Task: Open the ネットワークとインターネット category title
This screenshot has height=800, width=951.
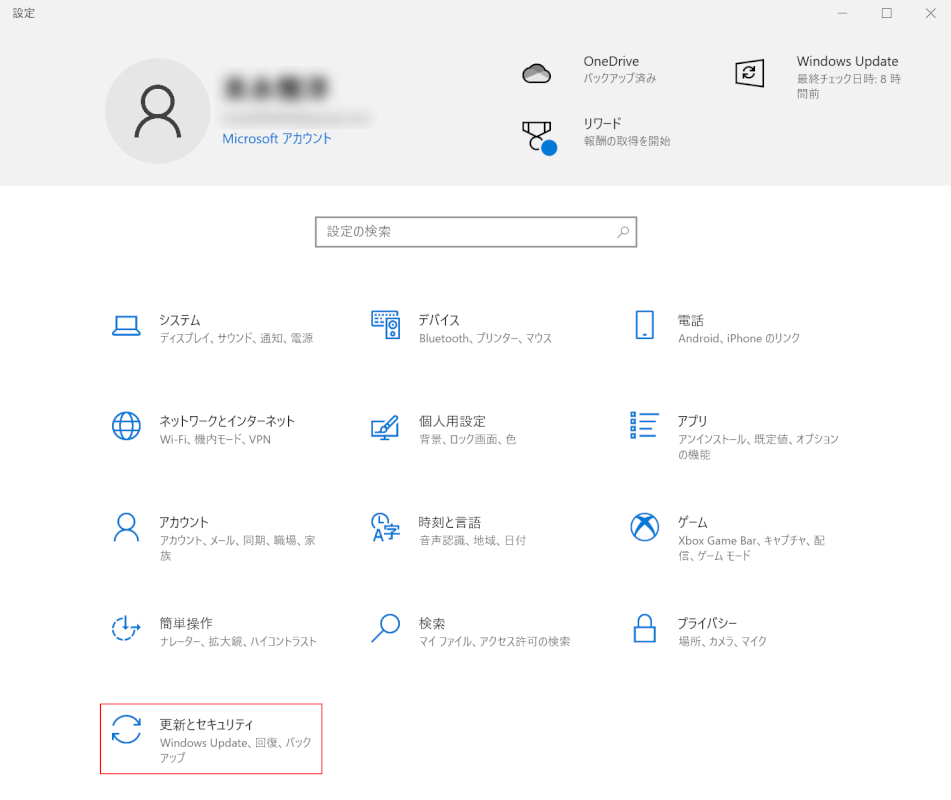Action: (227, 421)
